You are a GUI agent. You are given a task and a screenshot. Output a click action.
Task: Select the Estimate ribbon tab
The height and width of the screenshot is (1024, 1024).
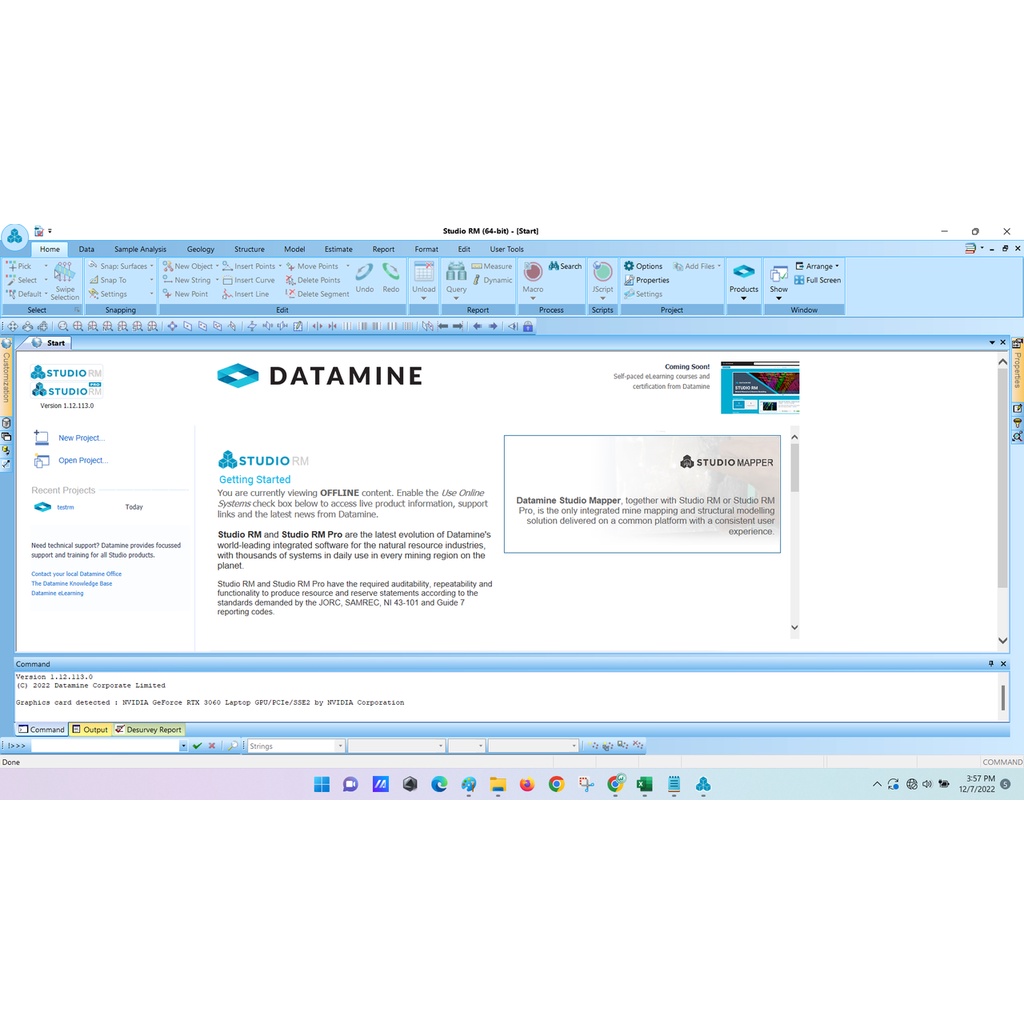point(338,249)
